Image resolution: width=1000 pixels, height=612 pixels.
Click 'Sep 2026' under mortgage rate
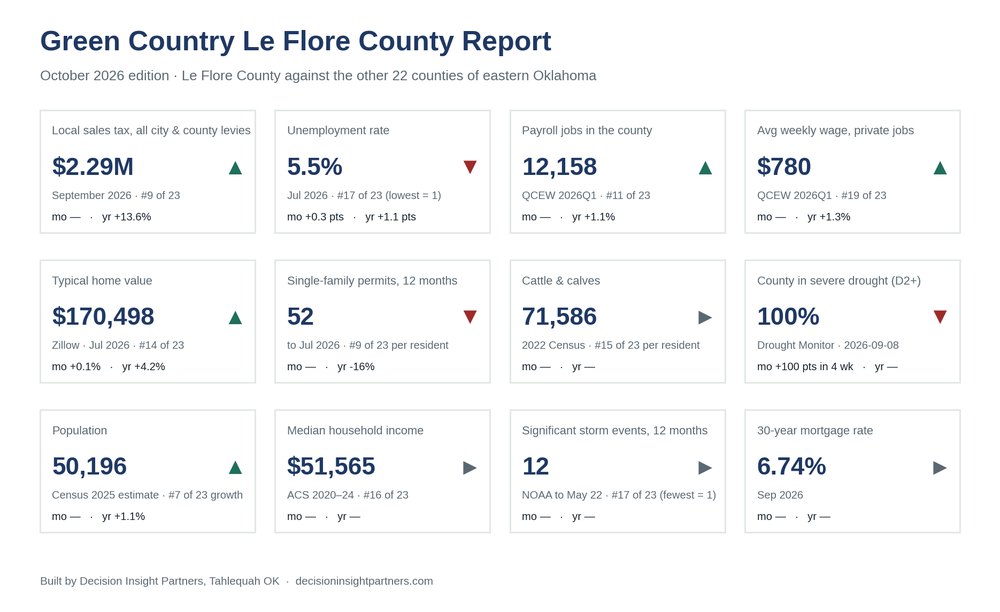(x=780, y=495)
